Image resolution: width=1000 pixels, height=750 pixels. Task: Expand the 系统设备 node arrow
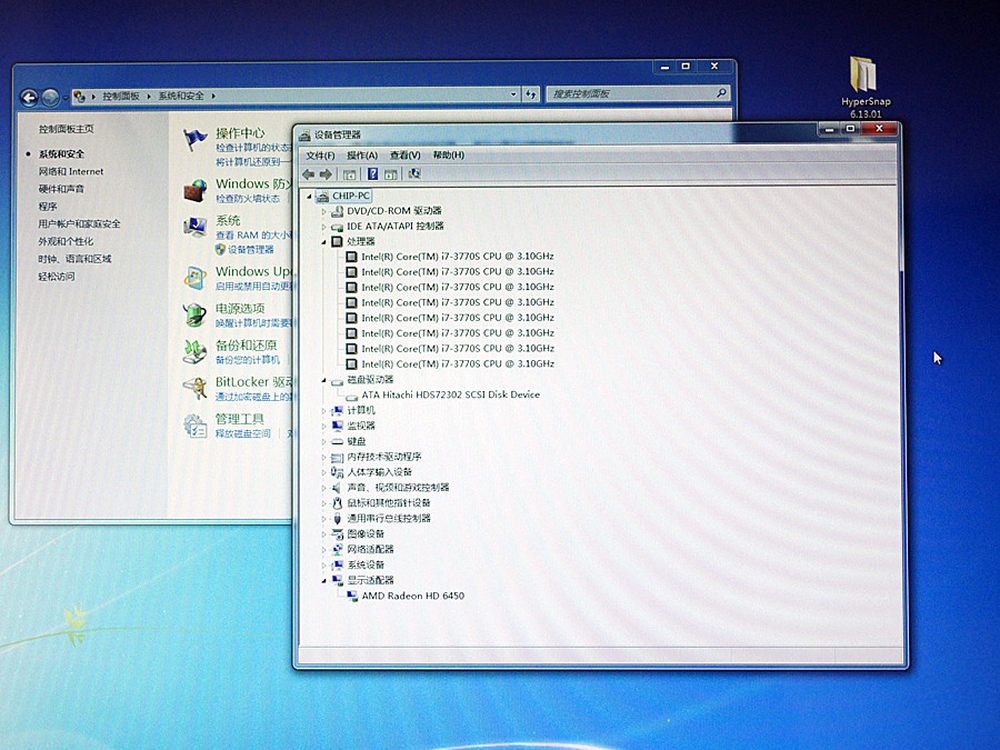coord(323,565)
